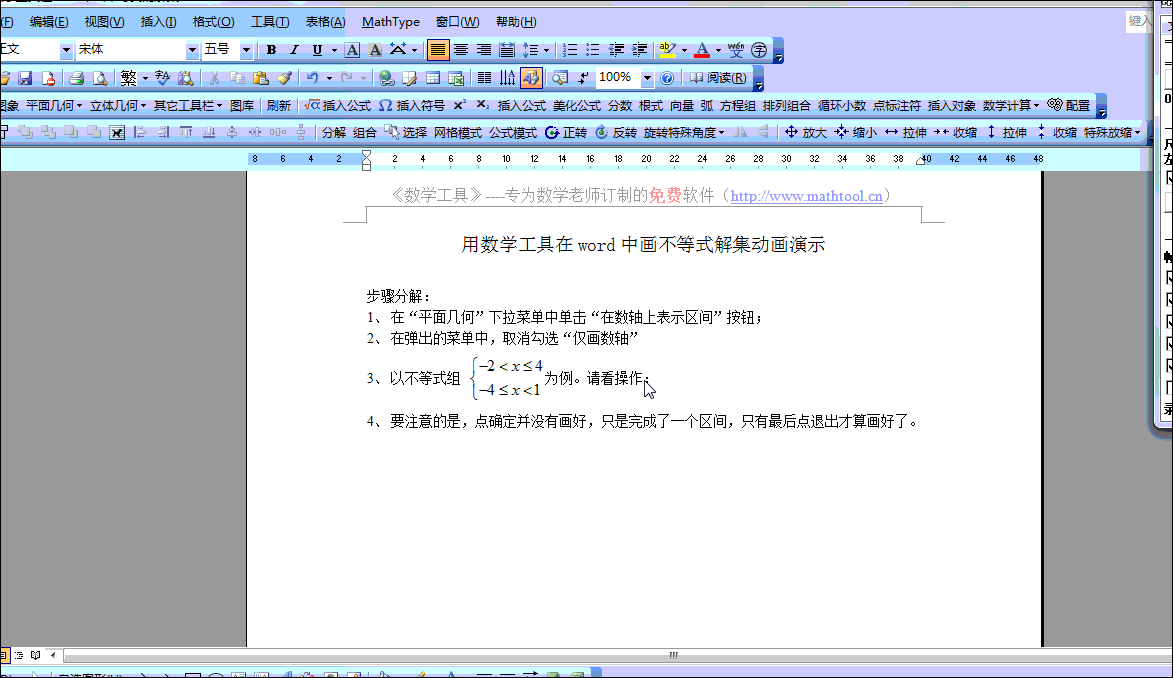Expand the 特殊放缩 dropdown
1173x678 pixels.
coord(1112,132)
